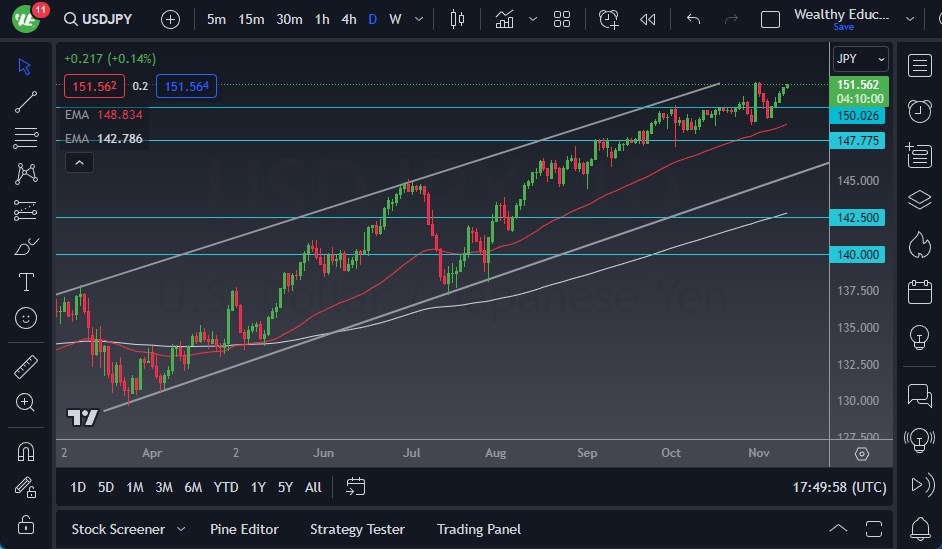Open the calendar panel in right sidebar
The height and width of the screenshot is (549, 942).
pos(919,292)
